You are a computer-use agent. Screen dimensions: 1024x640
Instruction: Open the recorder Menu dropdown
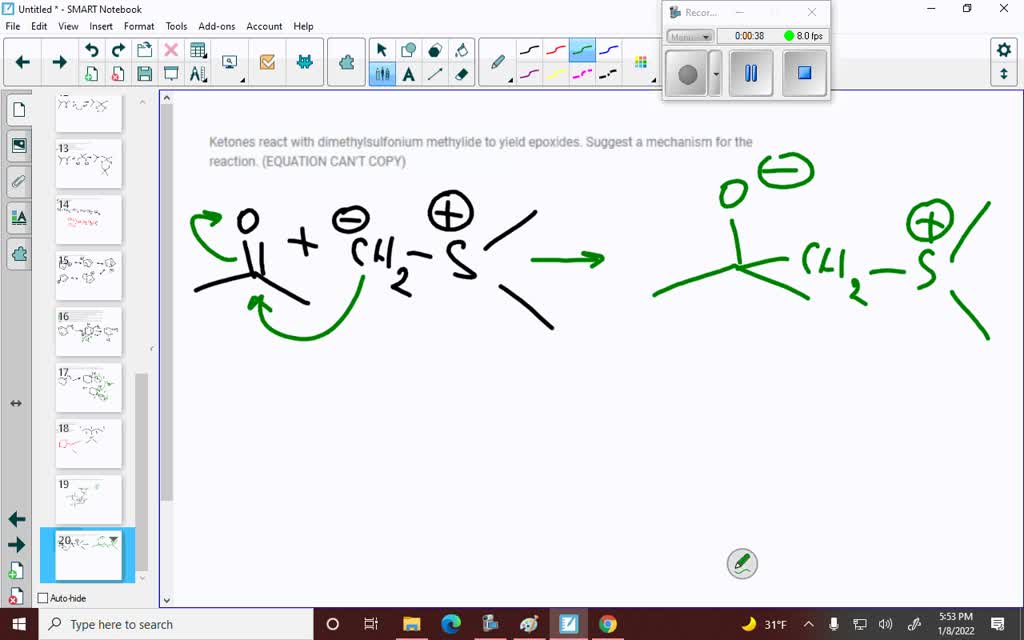690,37
